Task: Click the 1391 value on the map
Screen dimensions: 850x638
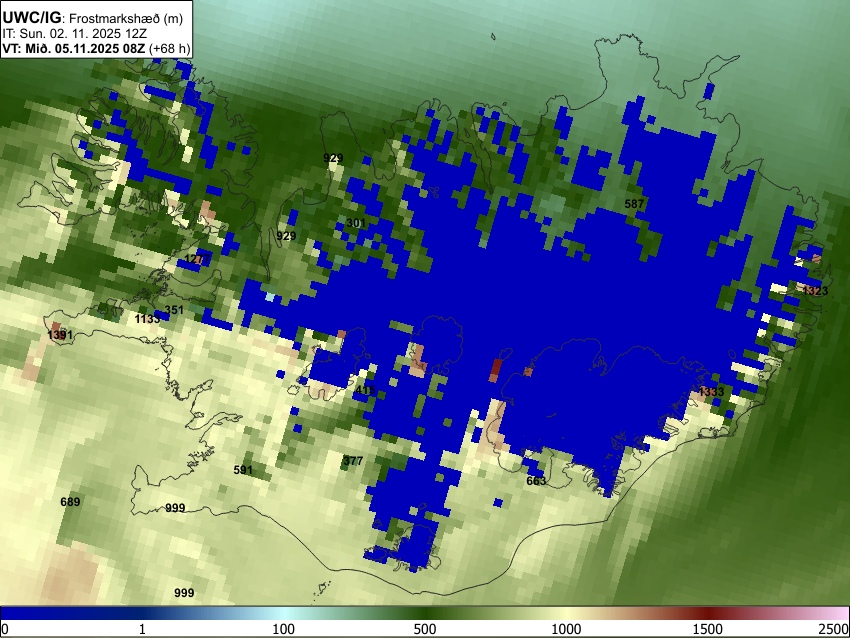Action: 60,335
